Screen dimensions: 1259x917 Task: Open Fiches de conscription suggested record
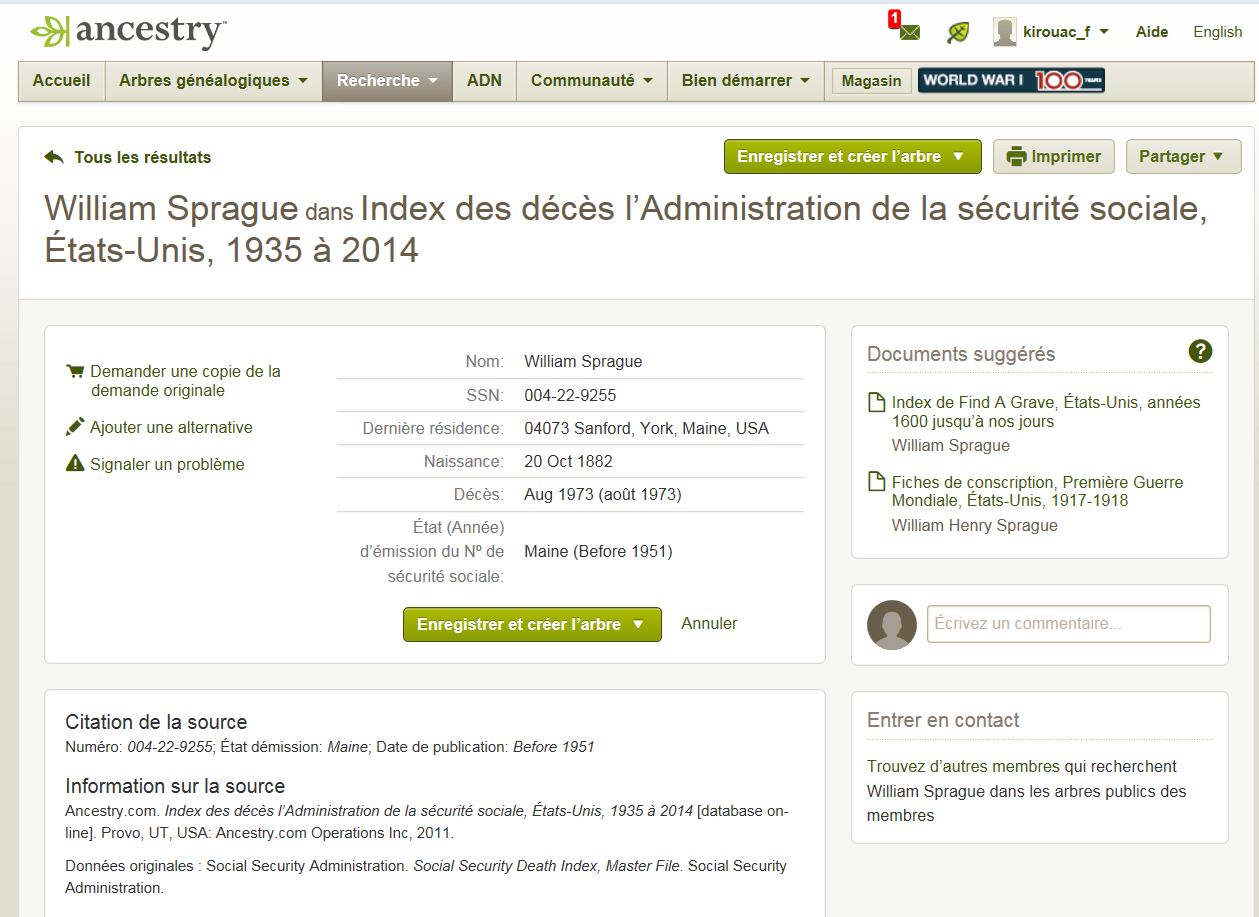tap(1037, 491)
